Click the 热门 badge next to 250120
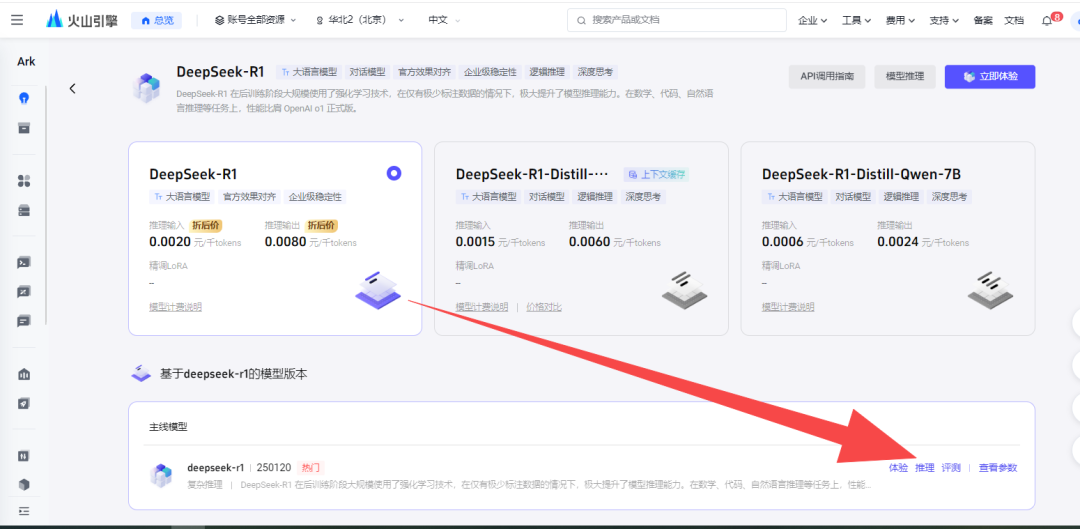Viewport: 1080px width, 529px height. click(309, 468)
